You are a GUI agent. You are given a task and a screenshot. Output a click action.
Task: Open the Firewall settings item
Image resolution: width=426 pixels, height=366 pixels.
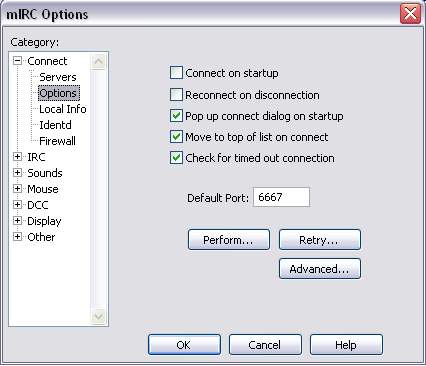click(x=57, y=141)
